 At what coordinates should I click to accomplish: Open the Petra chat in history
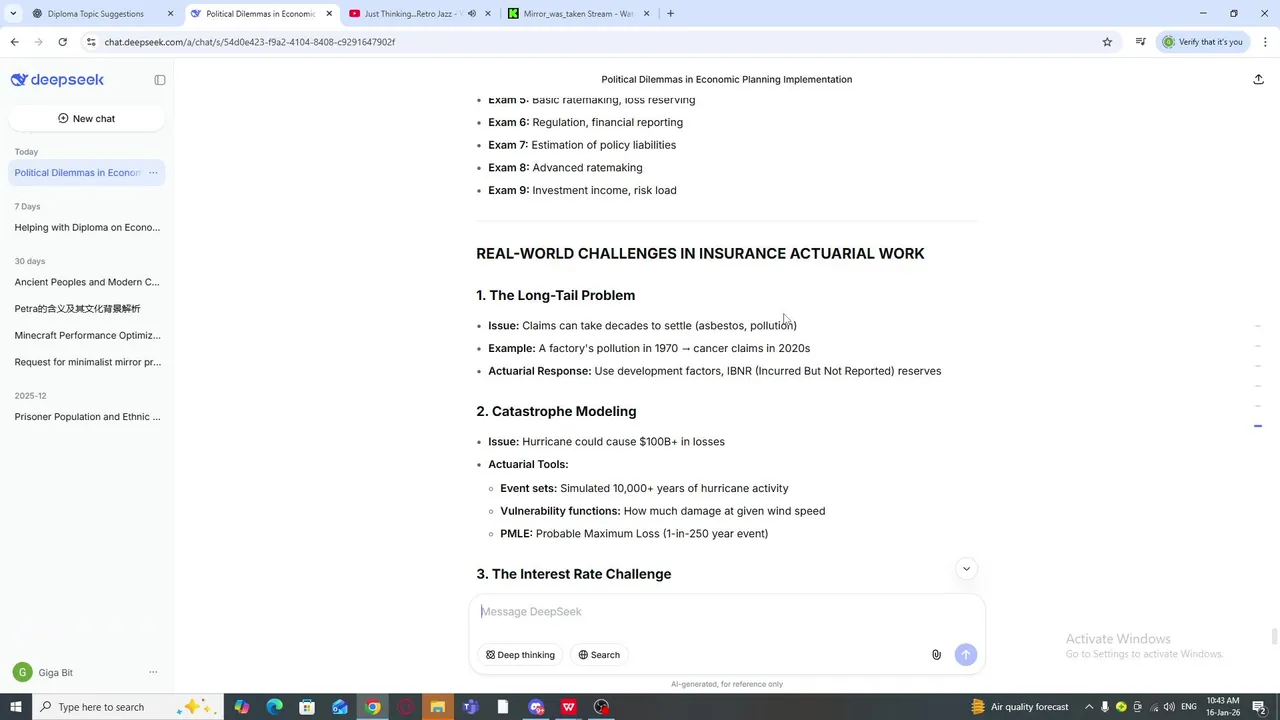[x=87, y=309]
